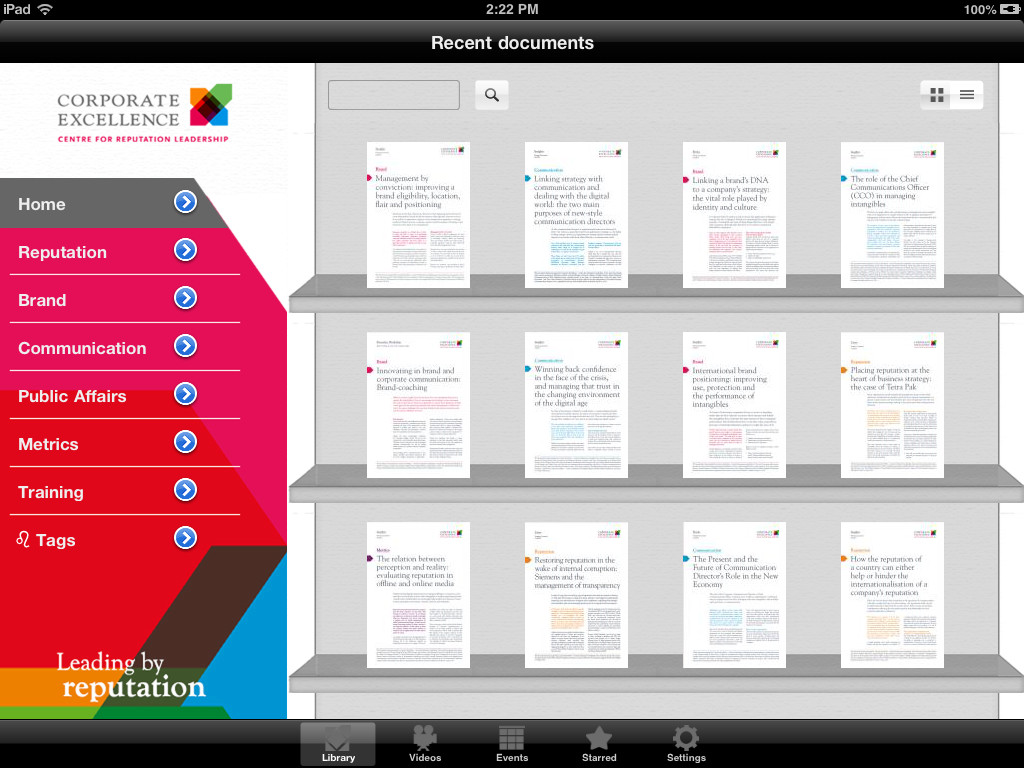Open Settings gear in bottom bar
The image size is (1024, 768).
[x=685, y=744]
